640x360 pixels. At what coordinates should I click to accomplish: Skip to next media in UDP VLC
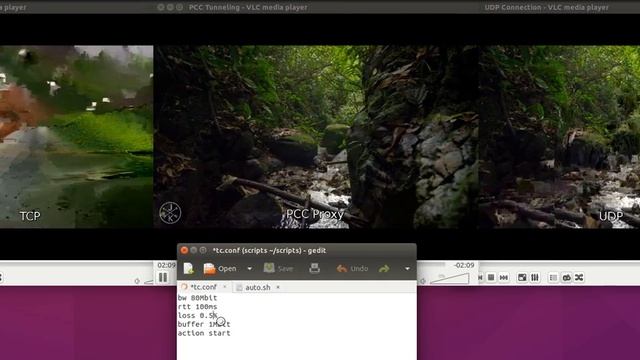[x=504, y=278]
